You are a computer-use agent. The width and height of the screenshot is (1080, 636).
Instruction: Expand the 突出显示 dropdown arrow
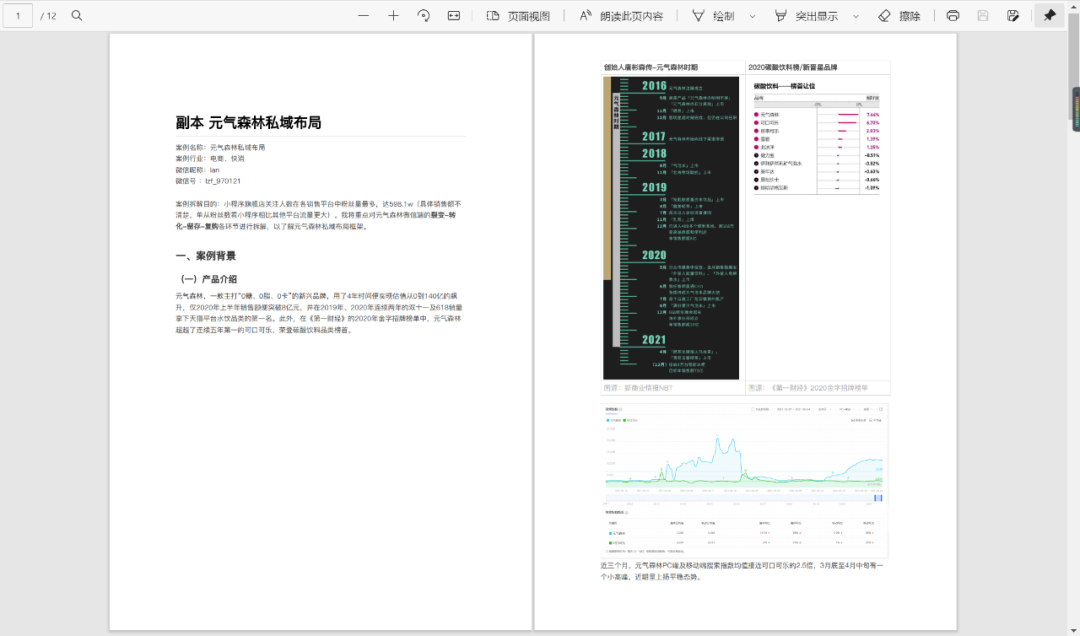click(x=856, y=16)
